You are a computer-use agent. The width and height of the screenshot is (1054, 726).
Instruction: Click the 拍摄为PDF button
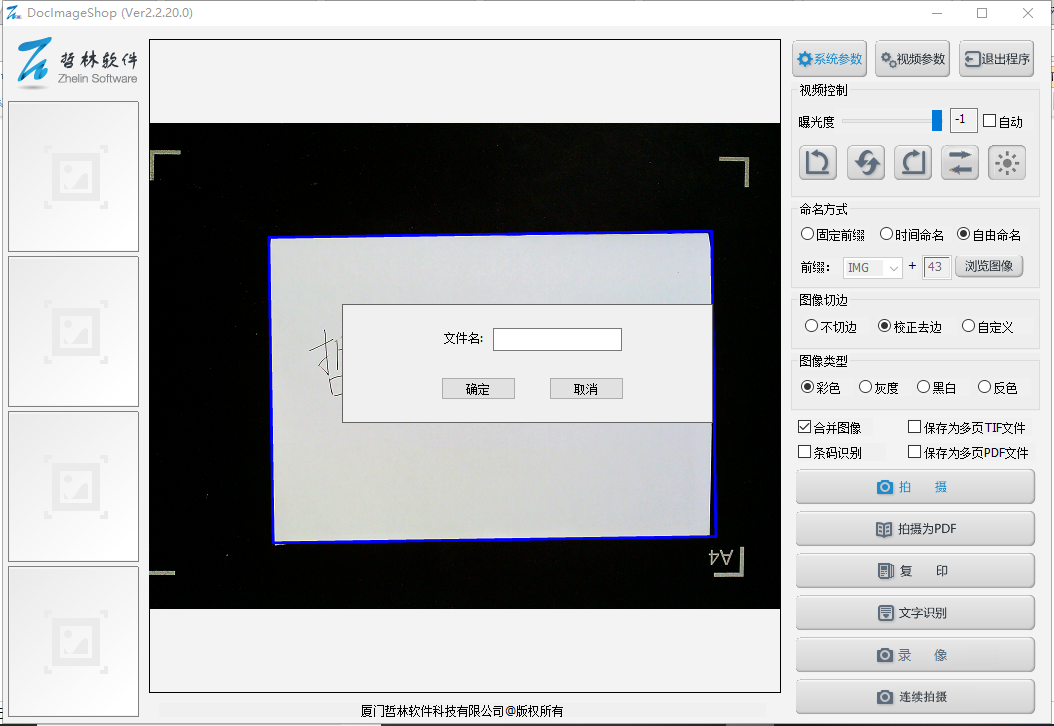pyautogui.click(x=915, y=529)
